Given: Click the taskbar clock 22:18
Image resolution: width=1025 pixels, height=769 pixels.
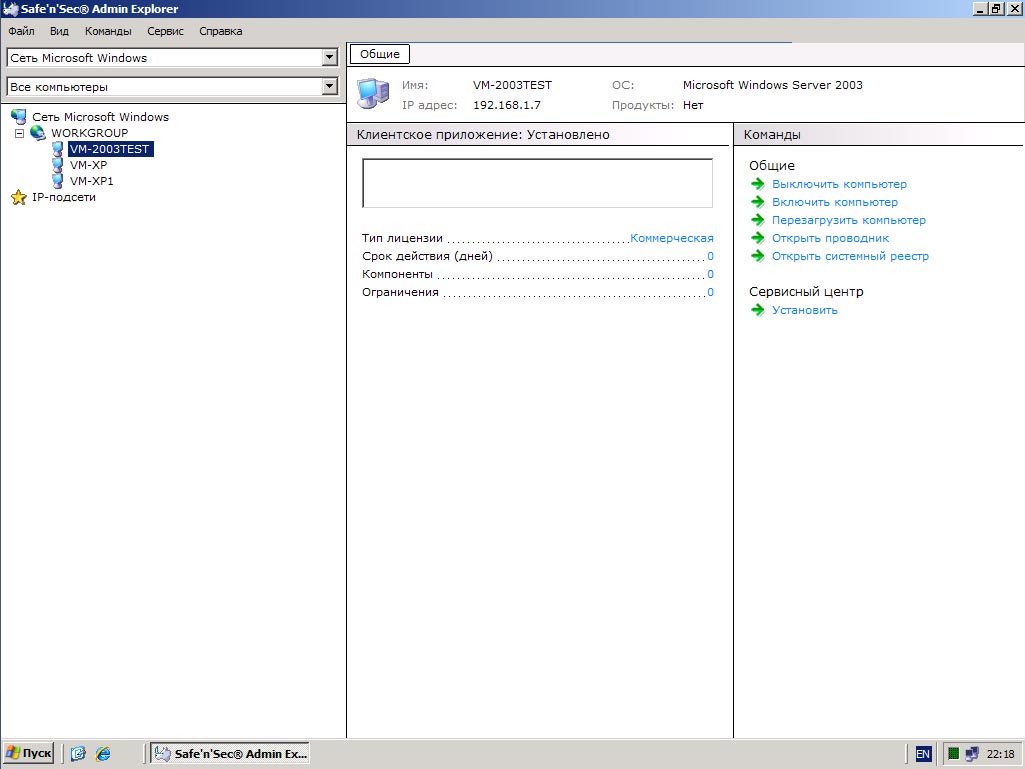Looking at the screenshot, I should (1000, 753).
